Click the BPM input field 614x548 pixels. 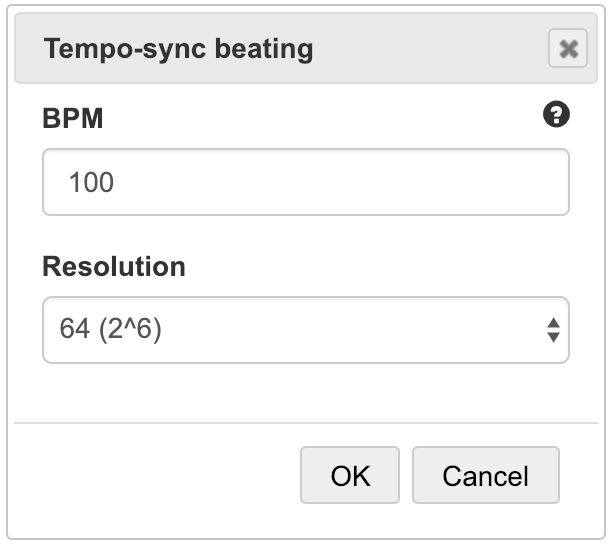click(305, 183)
